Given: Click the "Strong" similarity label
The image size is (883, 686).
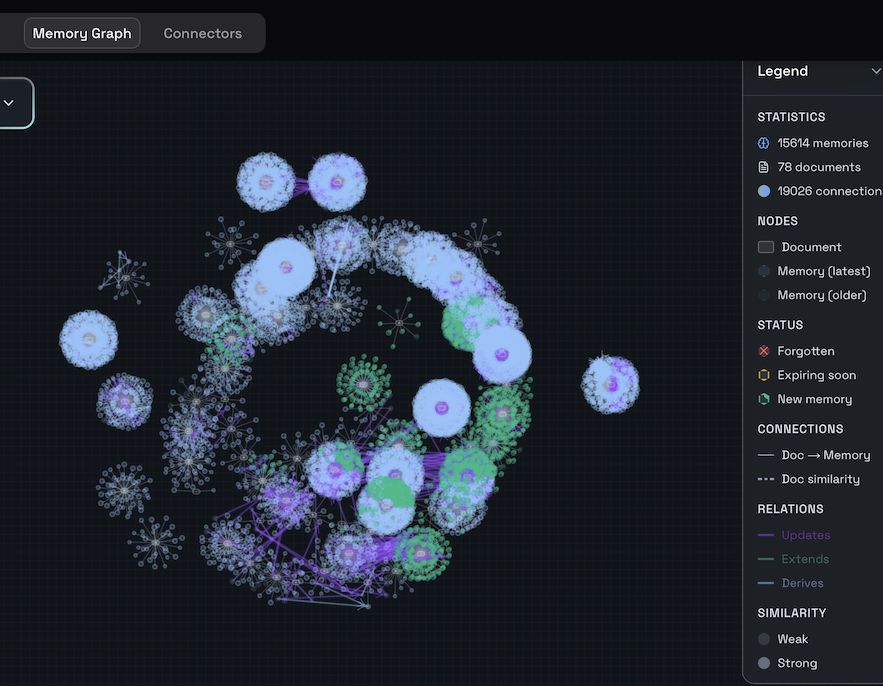Looking at the screenshot, I should (x=797, y=663).
